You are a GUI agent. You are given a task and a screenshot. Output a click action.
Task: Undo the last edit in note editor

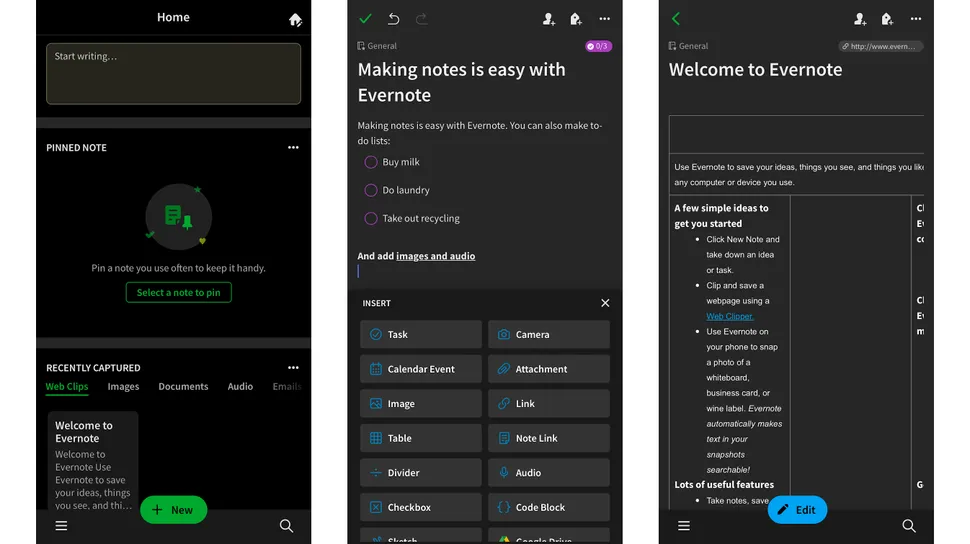pyautogui.click(x=393, y=19)
